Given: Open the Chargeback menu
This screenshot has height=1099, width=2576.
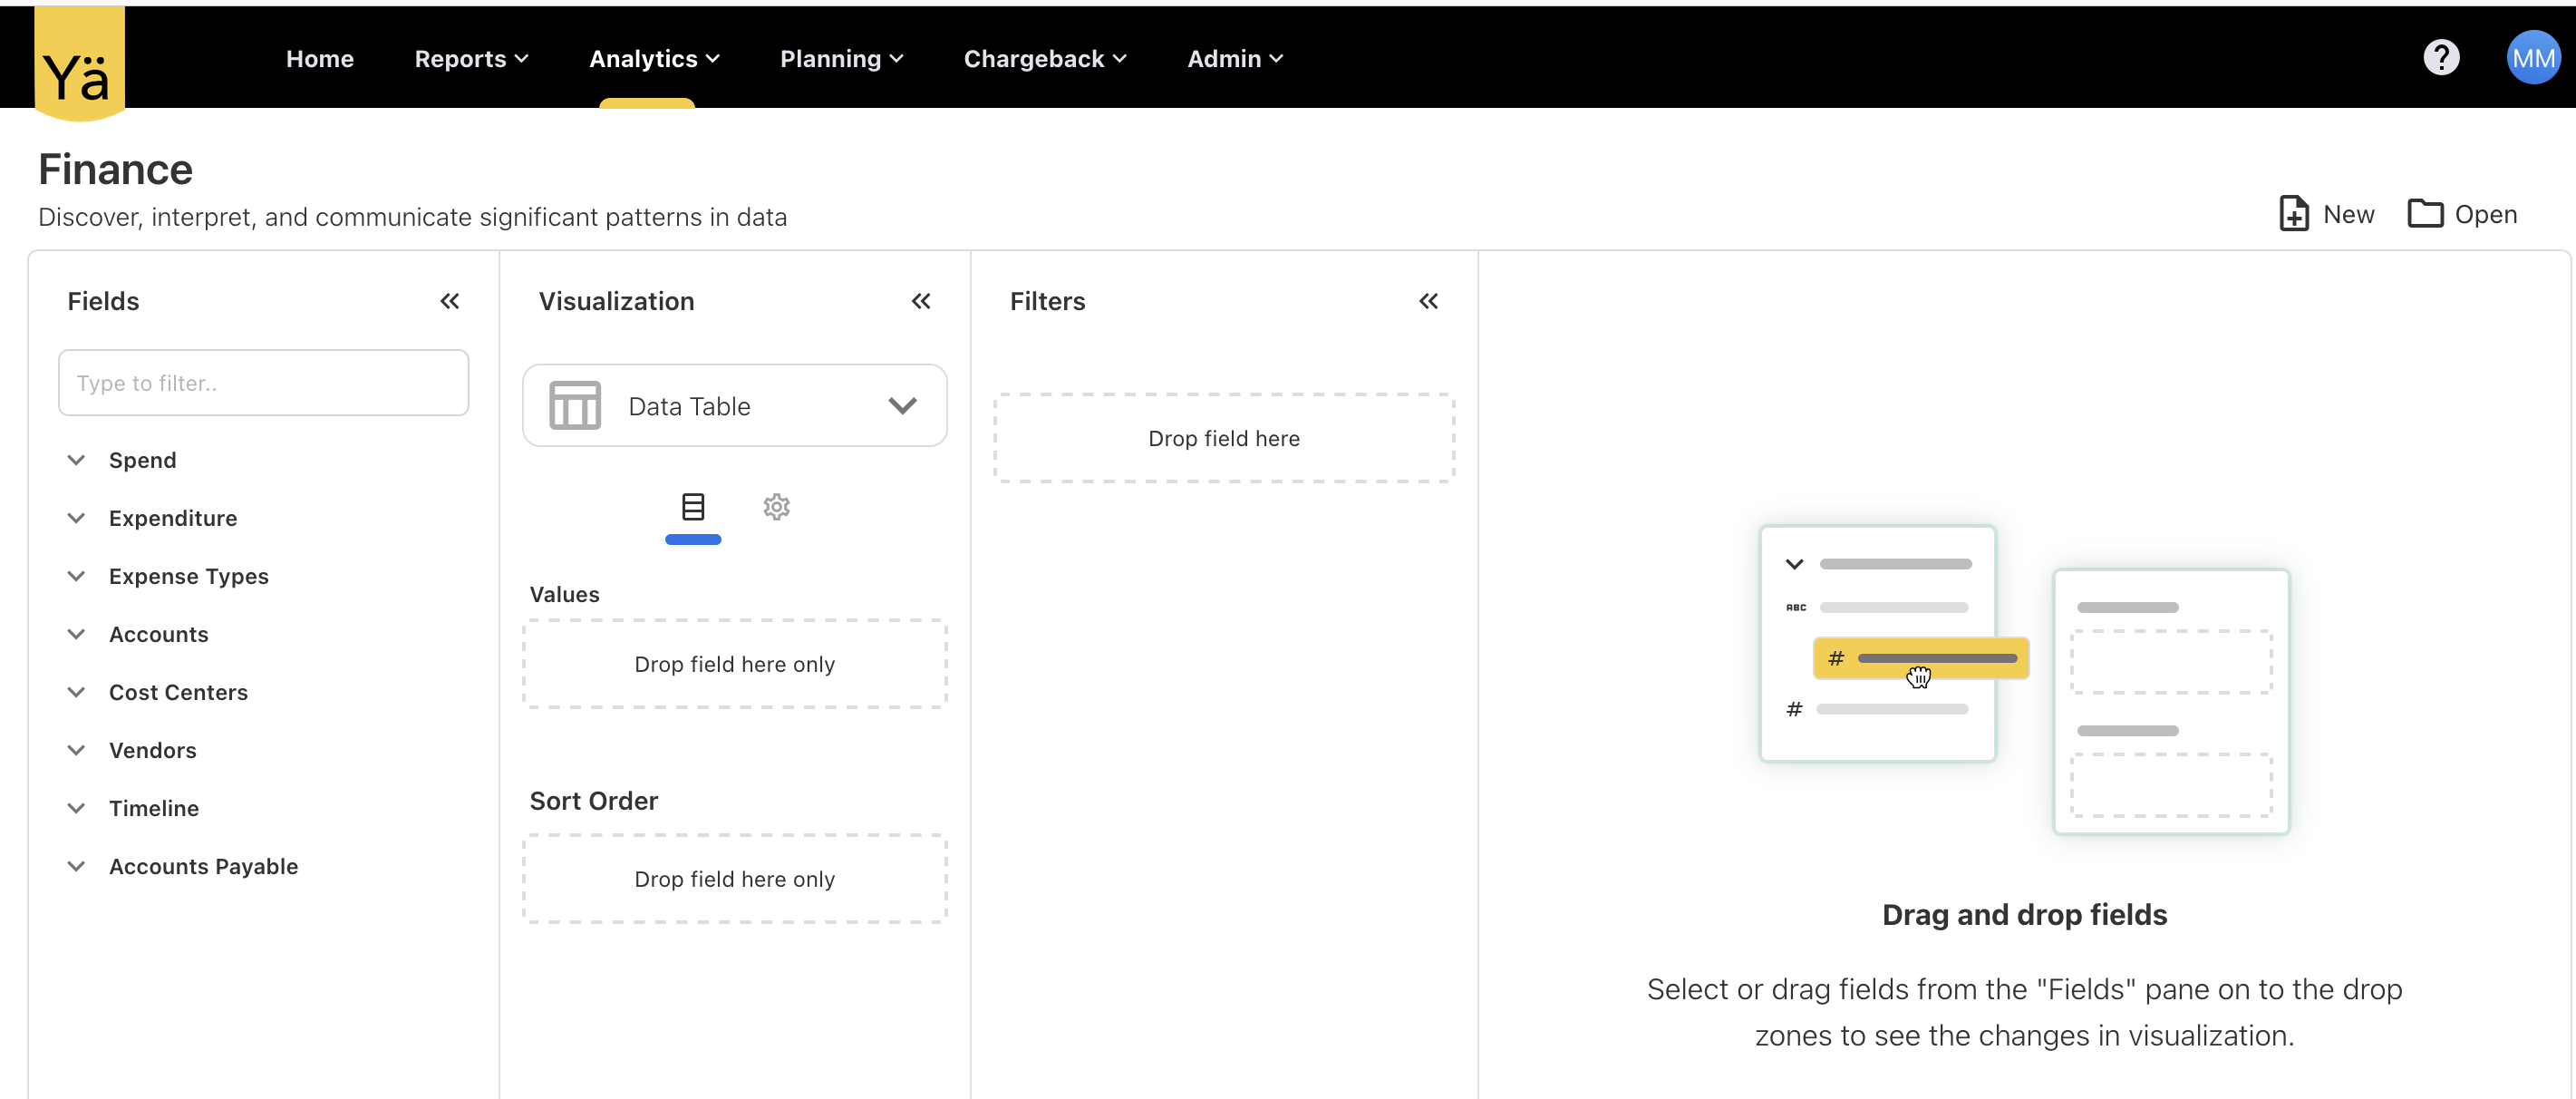Looking at the screenshot, I should click(x=1044, y=59).
